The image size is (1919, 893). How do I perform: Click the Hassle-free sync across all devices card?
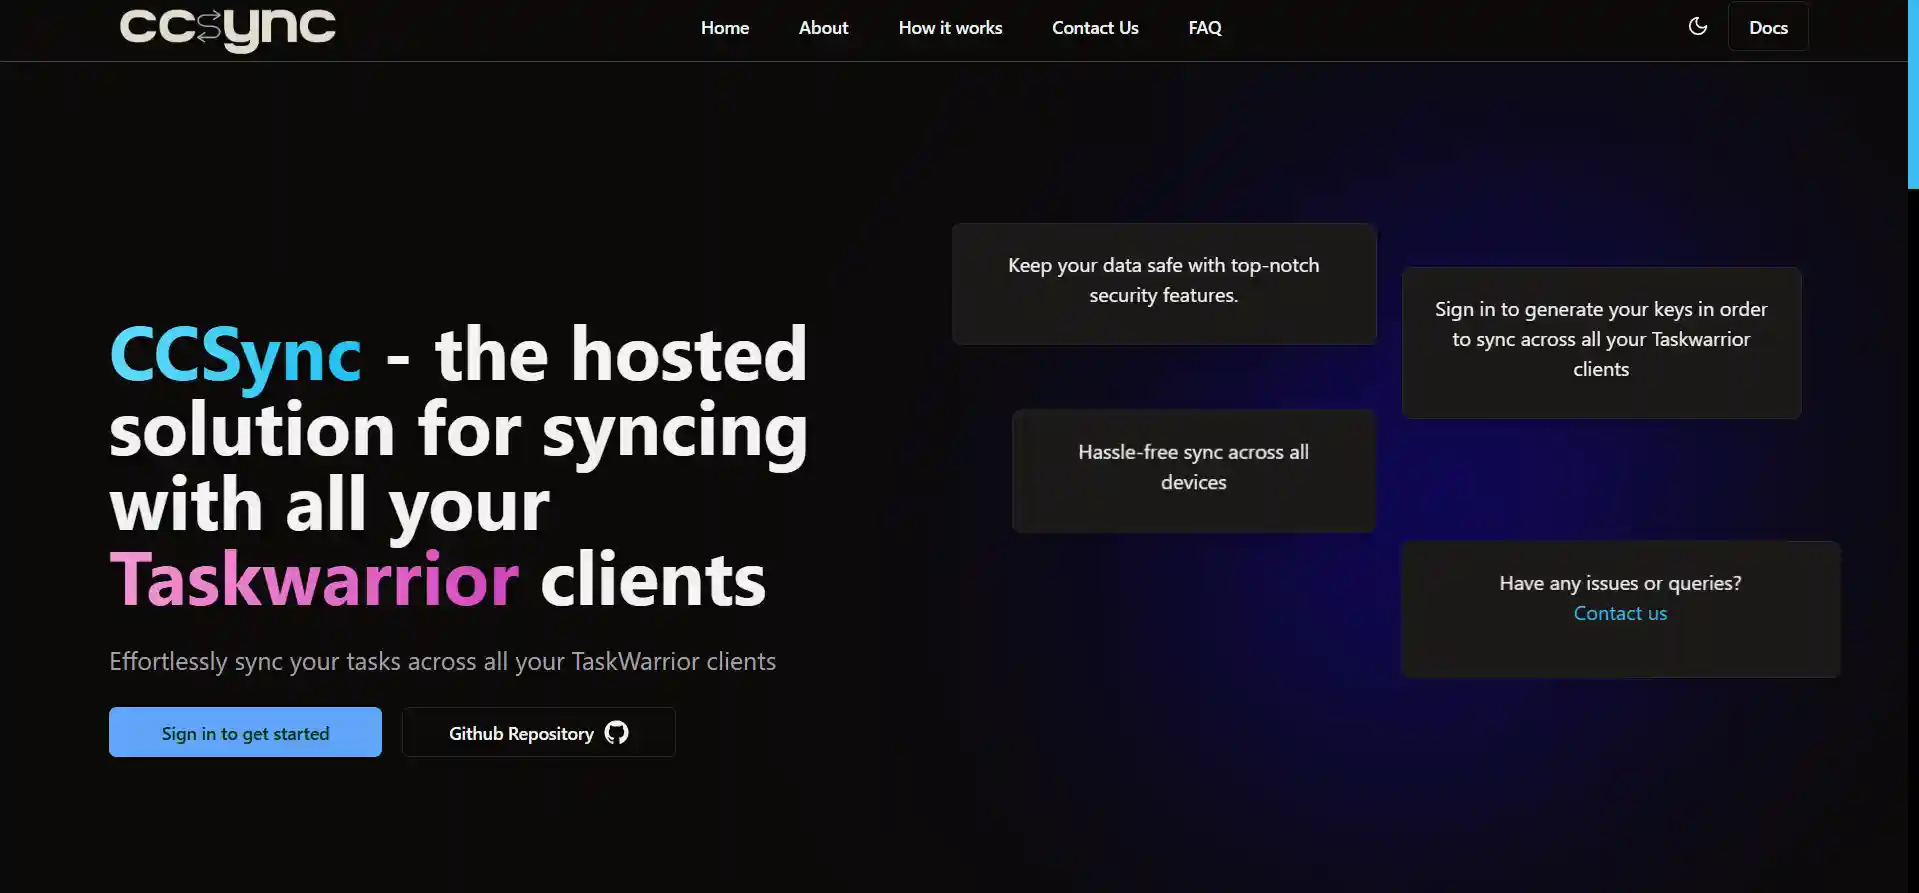point(1193,470)
